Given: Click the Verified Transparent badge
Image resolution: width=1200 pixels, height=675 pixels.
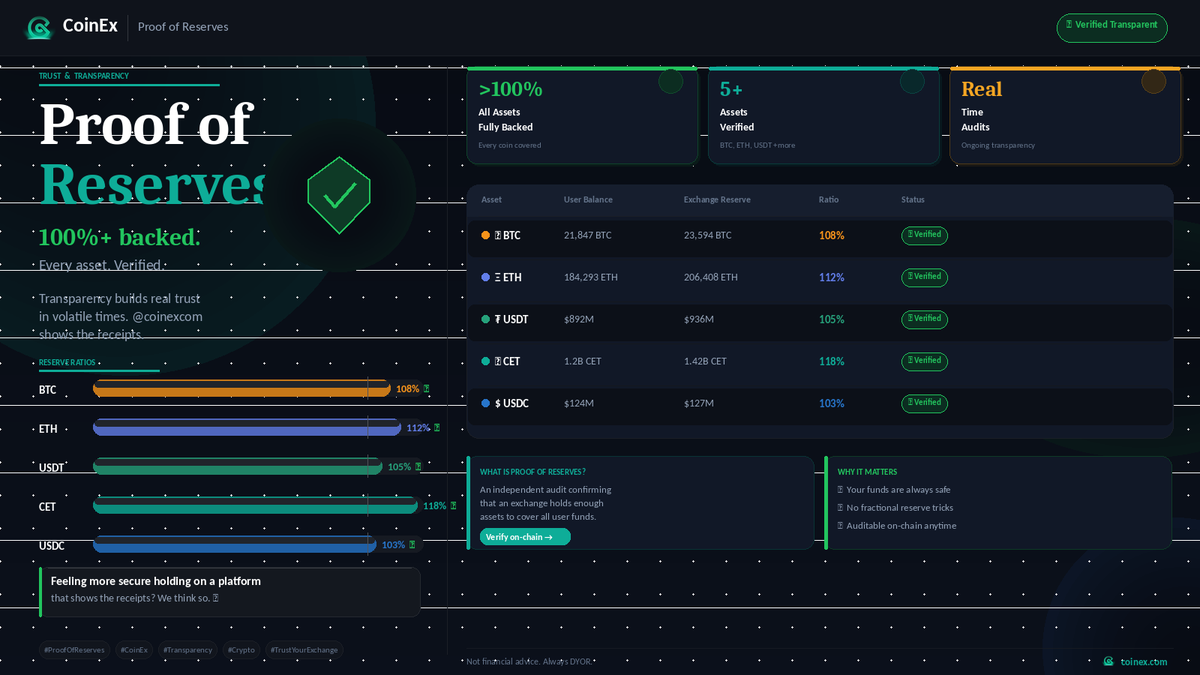Looking at the screenshot, I should [x=1111, y=27].
